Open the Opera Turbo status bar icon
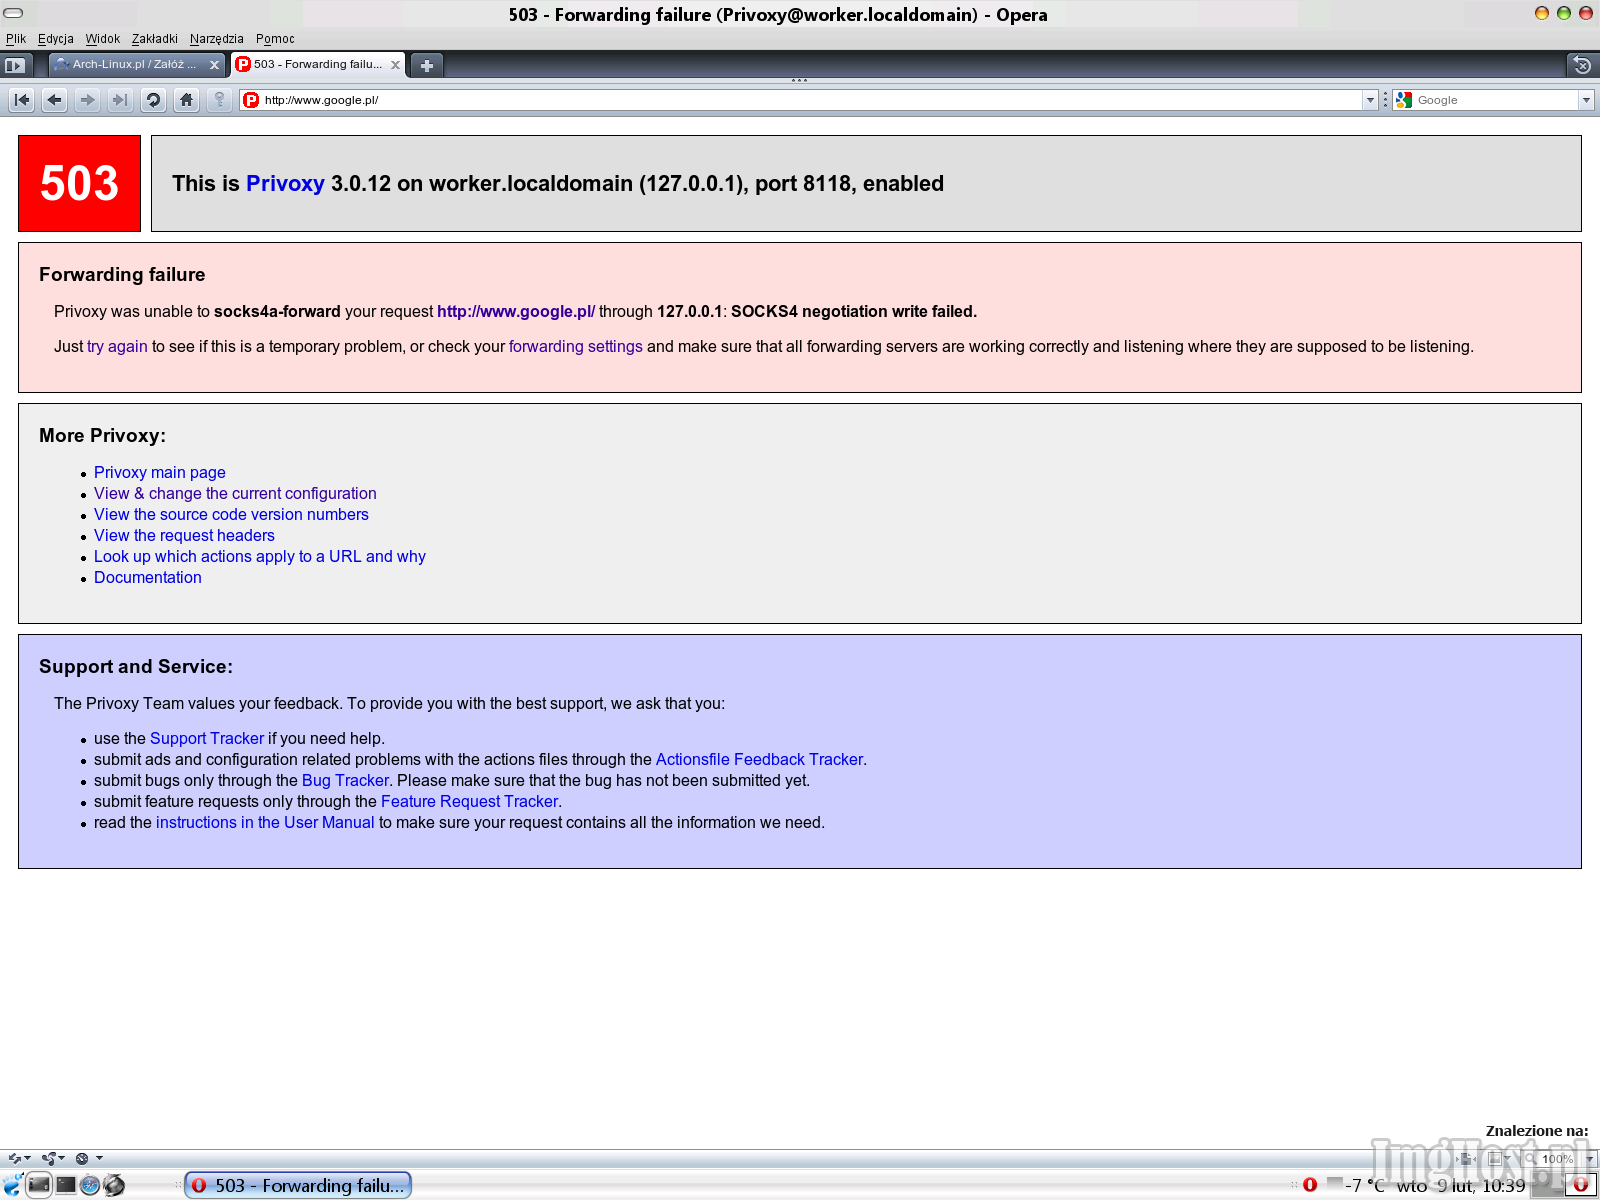The width and height of the screenshot is (1600, 1200). (82, 1158)
